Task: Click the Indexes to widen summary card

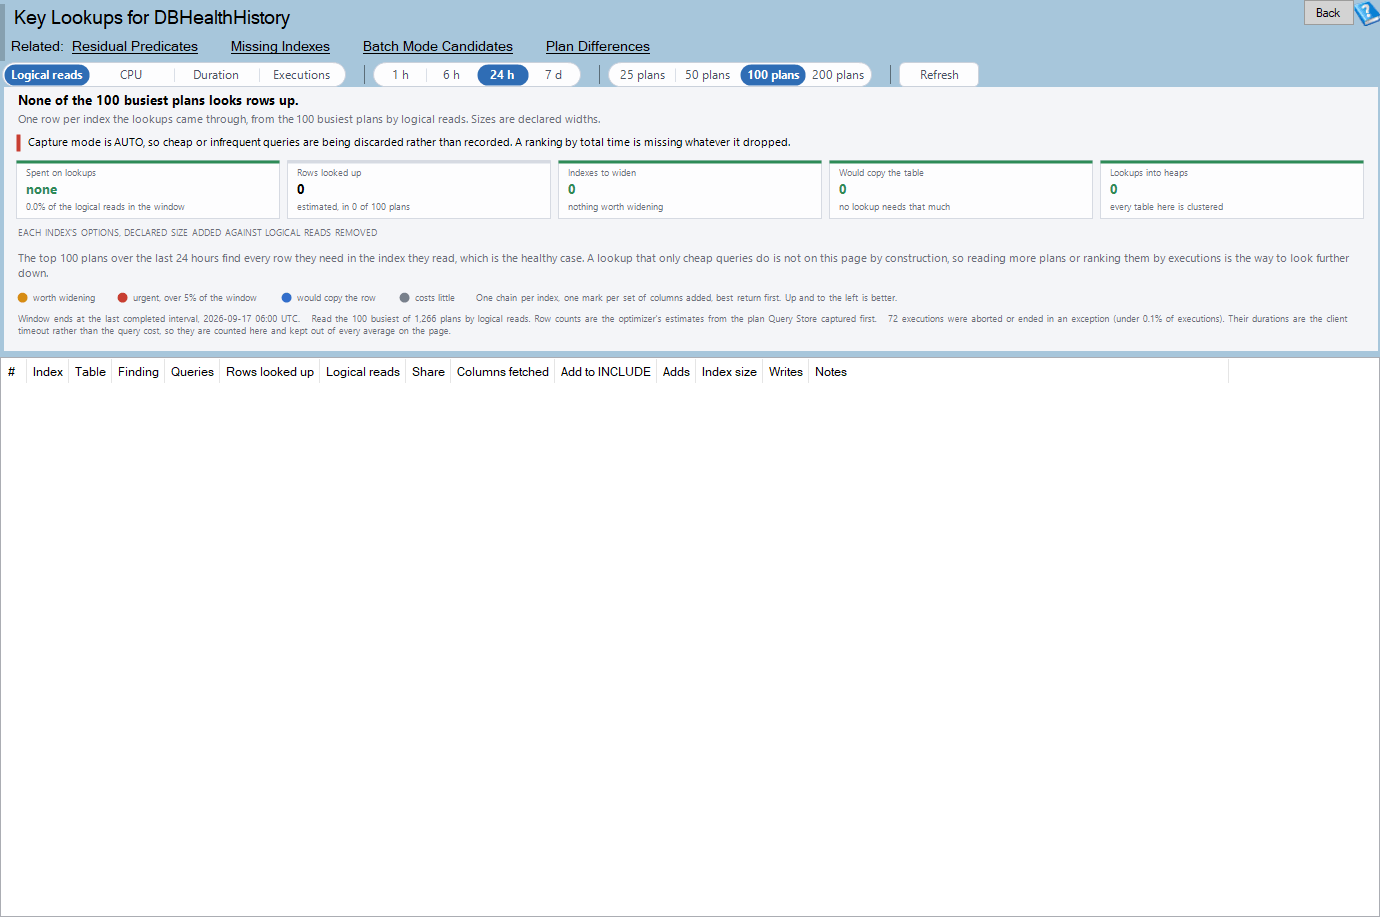Action: [690, 189]
